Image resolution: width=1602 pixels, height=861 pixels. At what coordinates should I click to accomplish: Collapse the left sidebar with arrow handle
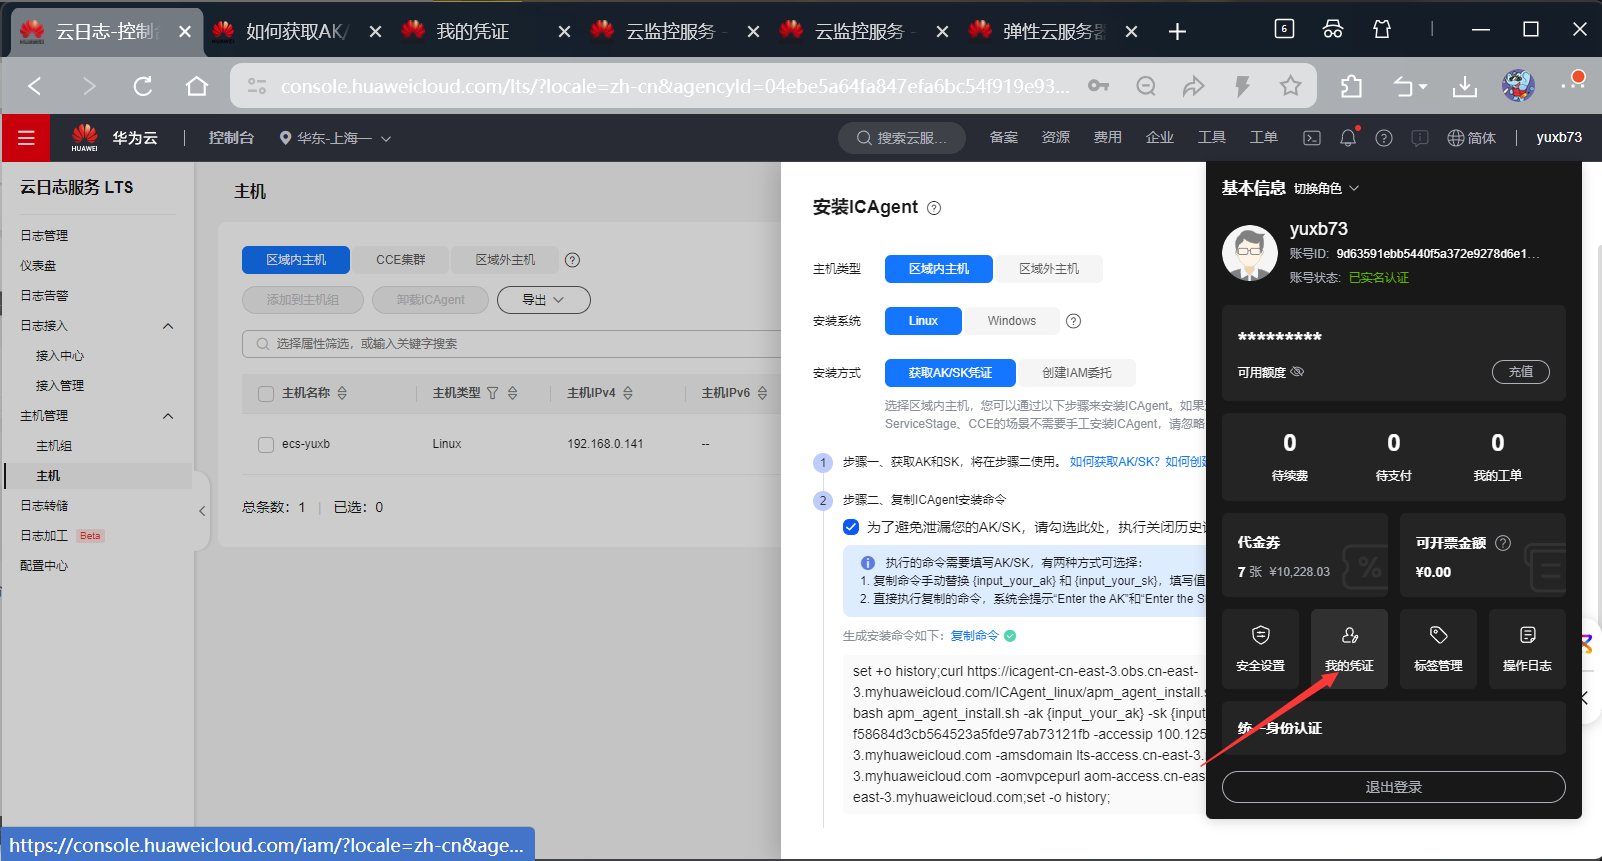202,511
